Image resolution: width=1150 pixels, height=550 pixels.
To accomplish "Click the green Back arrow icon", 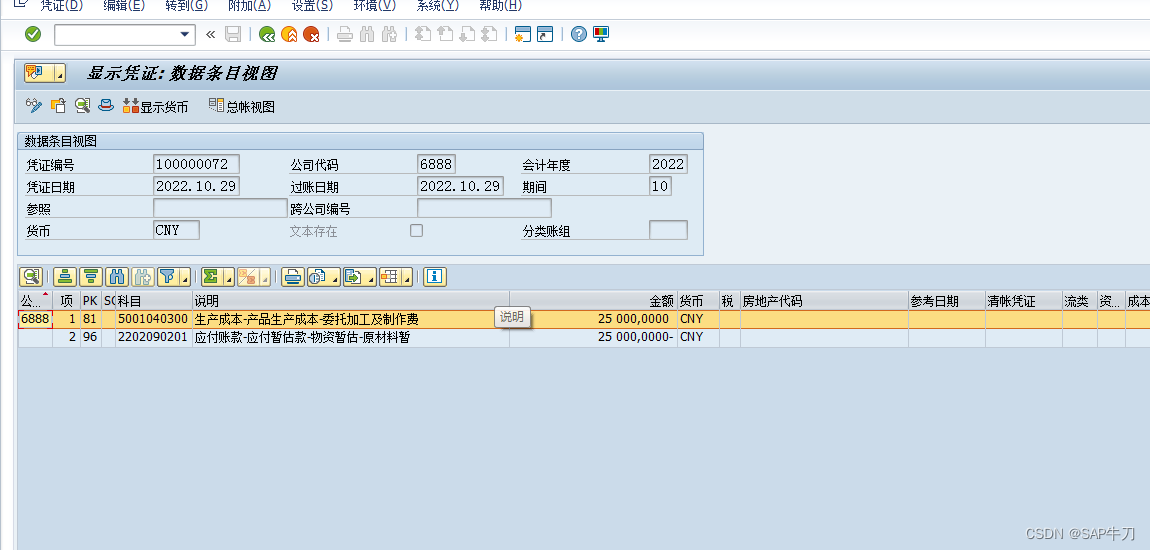I will point(267,34).
